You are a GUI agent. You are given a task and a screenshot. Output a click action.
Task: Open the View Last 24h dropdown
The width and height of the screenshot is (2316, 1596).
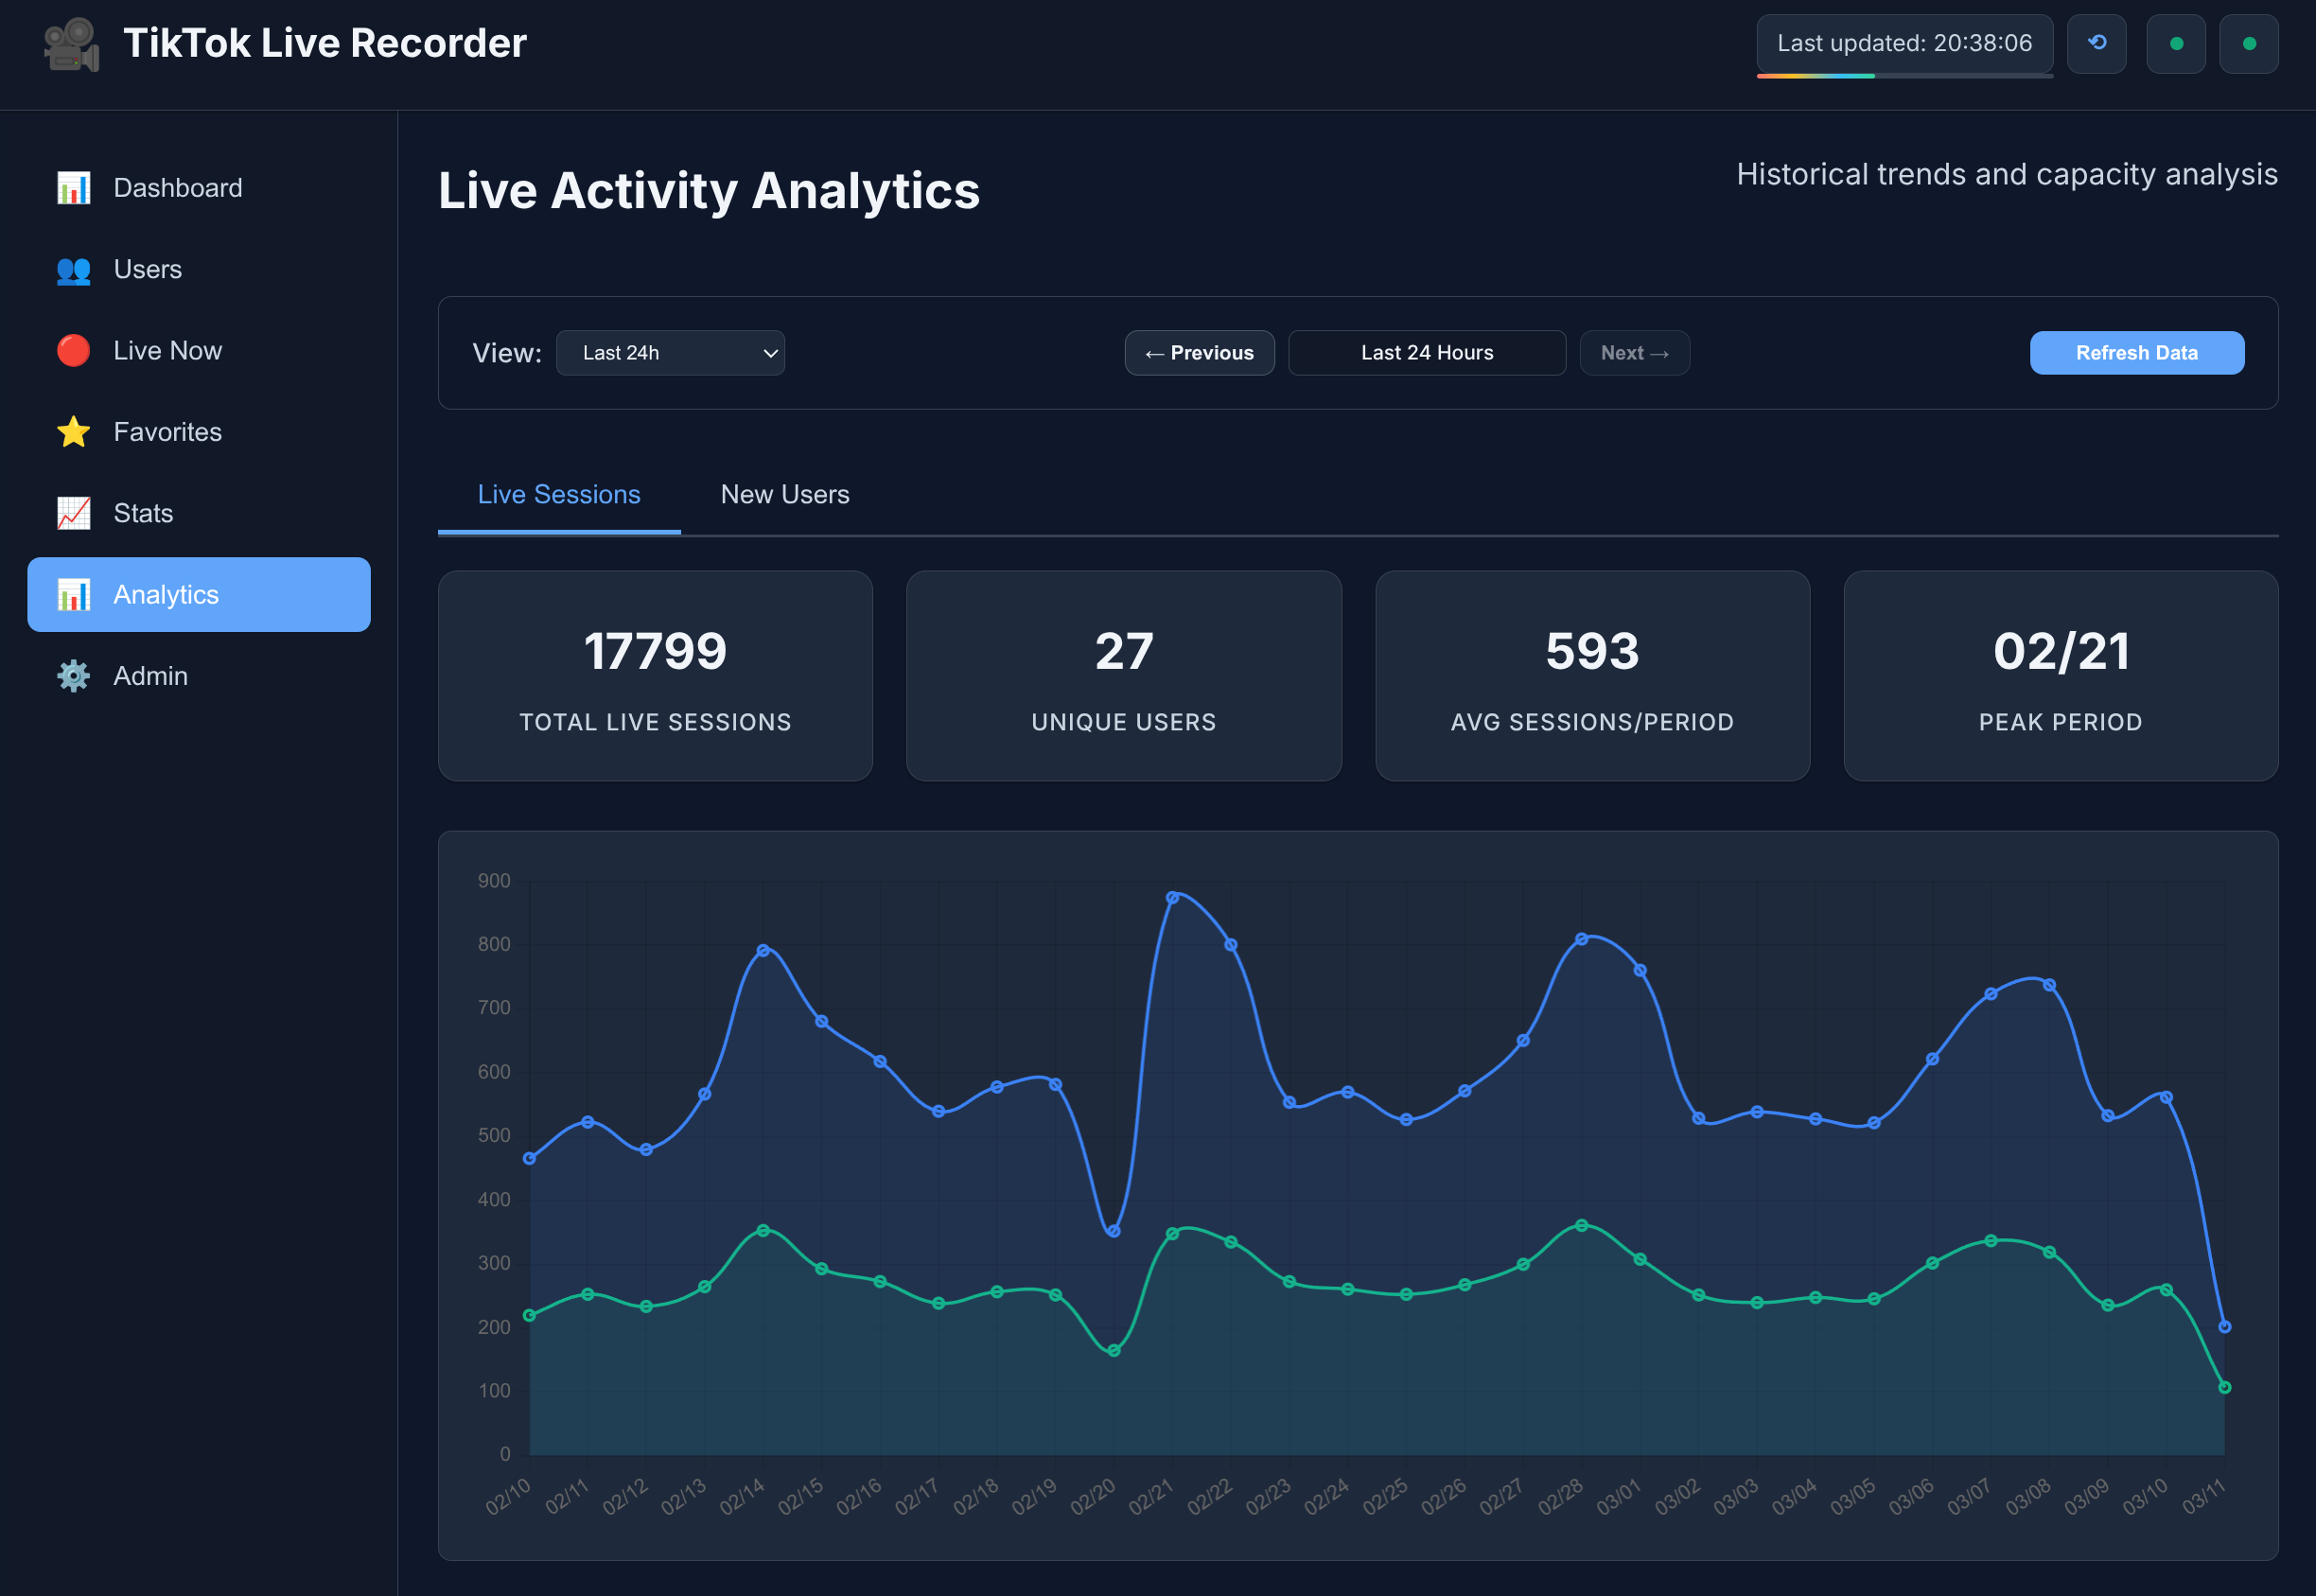pyautogui.click(x=670, y=353)
